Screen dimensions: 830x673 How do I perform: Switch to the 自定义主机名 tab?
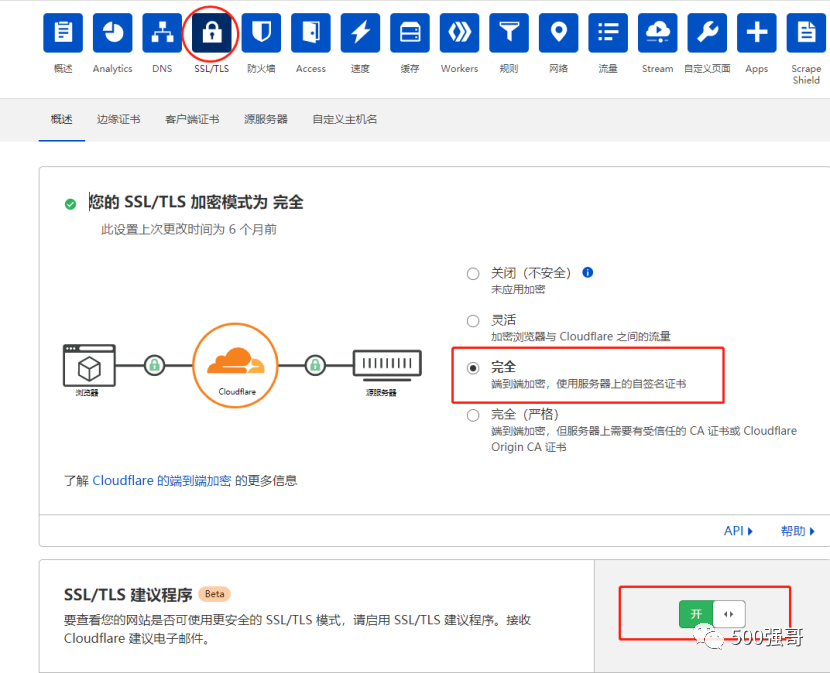[345, 119]
